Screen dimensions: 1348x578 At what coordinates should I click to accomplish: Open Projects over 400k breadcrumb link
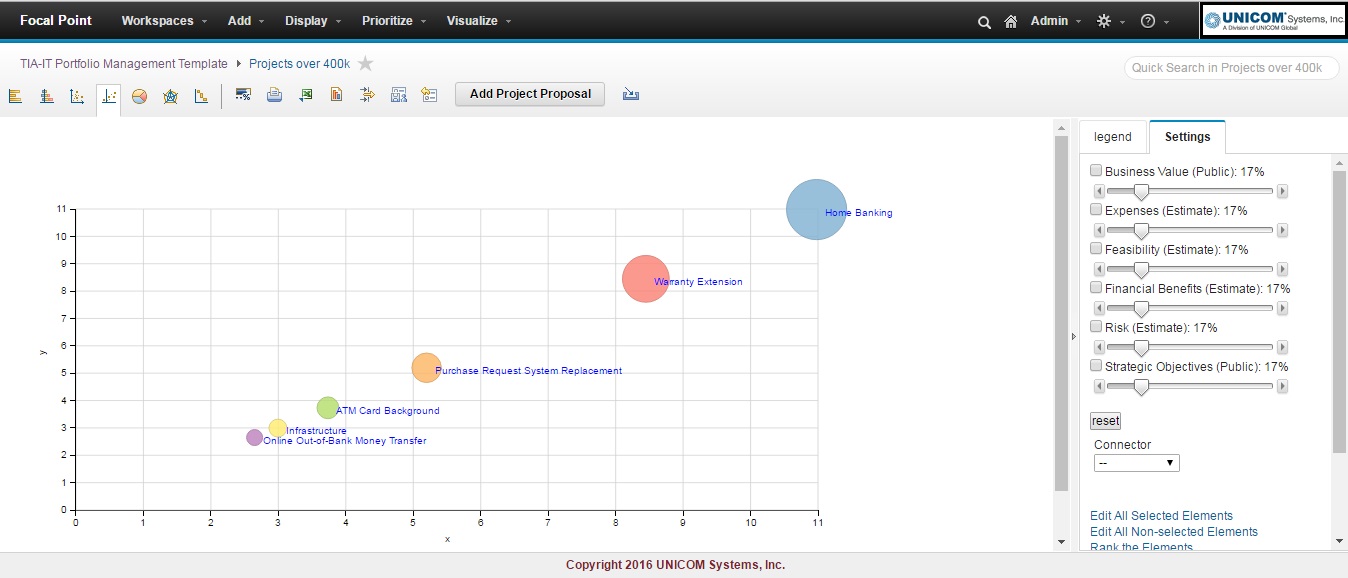[299, 64]
